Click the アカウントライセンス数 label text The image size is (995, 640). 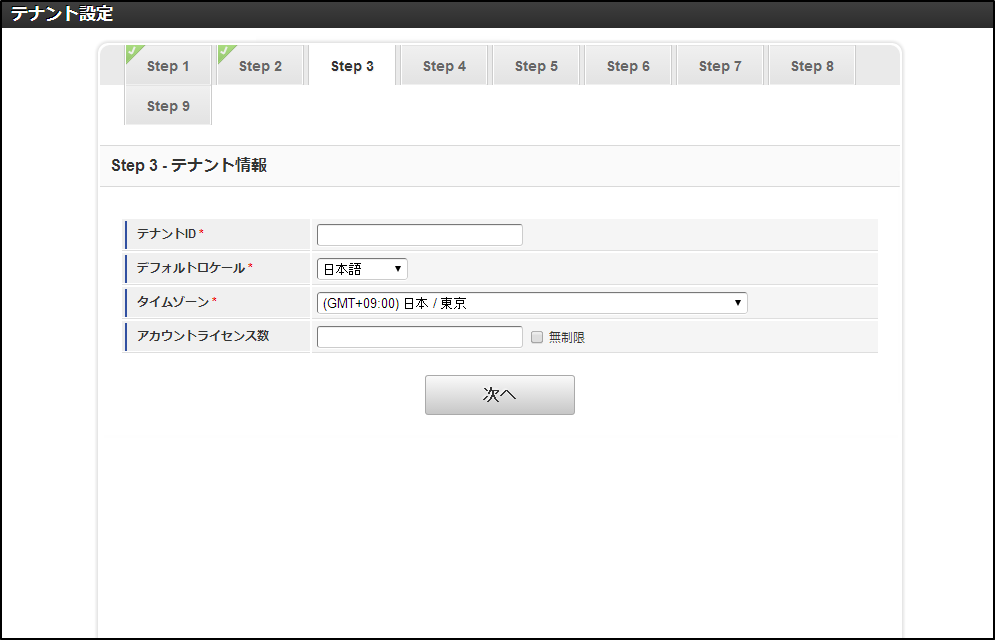(203, 336)
